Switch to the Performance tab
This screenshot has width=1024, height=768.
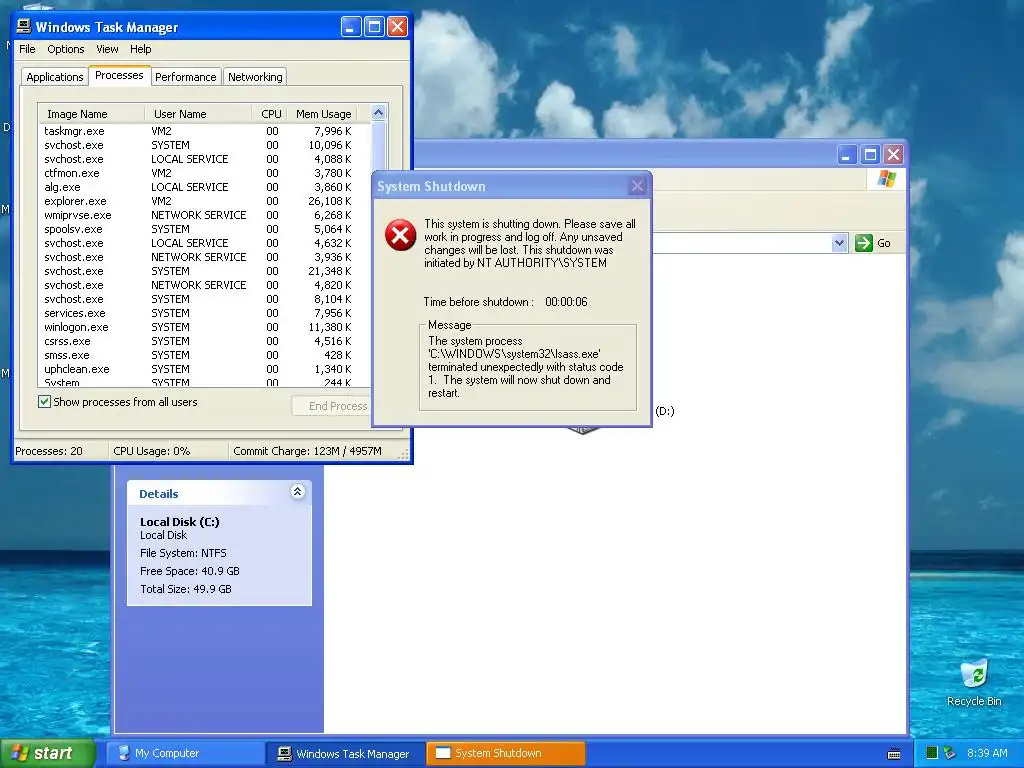[x=185, y=77]
